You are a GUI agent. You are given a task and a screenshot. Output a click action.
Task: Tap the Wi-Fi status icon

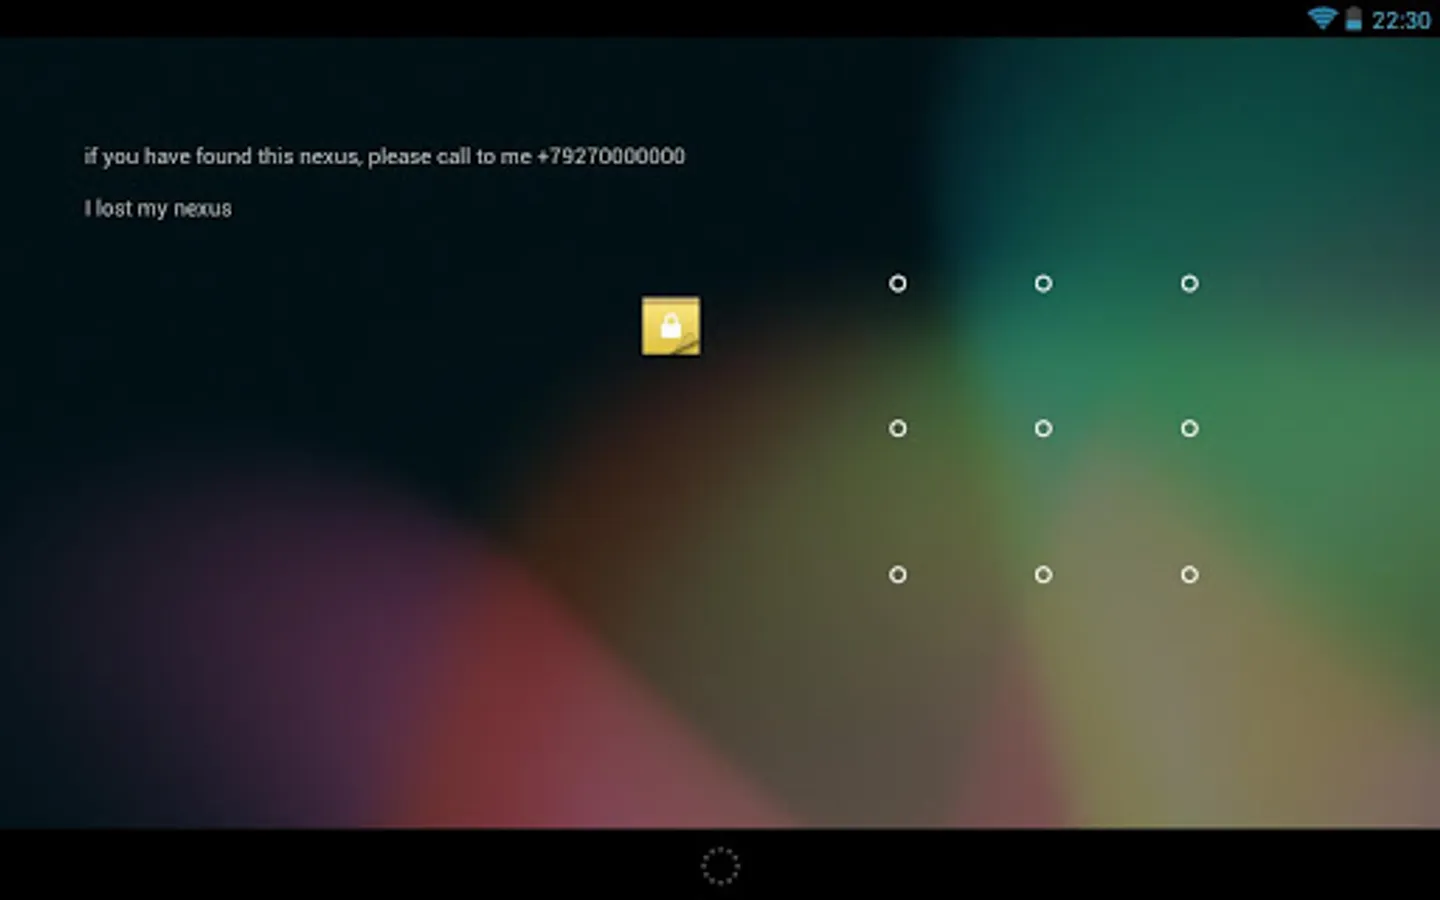tap(1322, 19)
